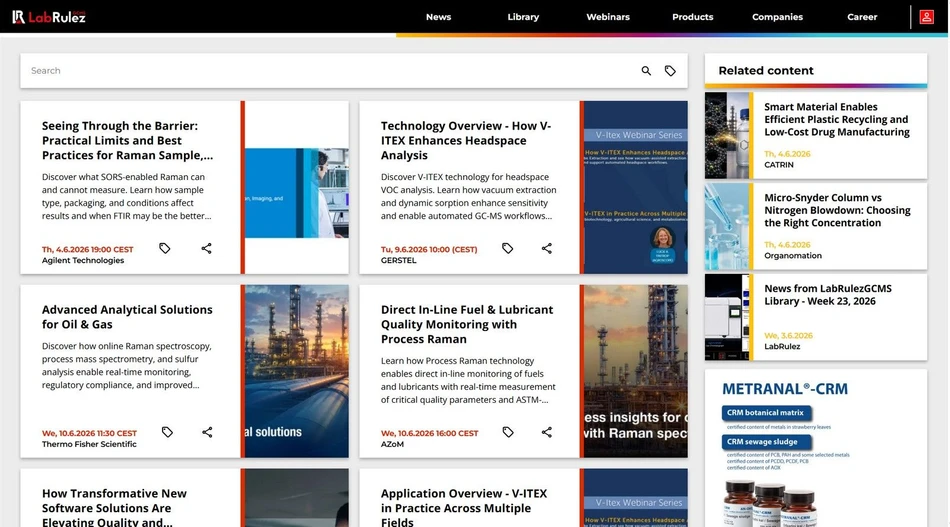The width and height of the screenshot is (950, 527).
Task: Click the Process Raman refinery thumbnail
Action: (636, 371)
